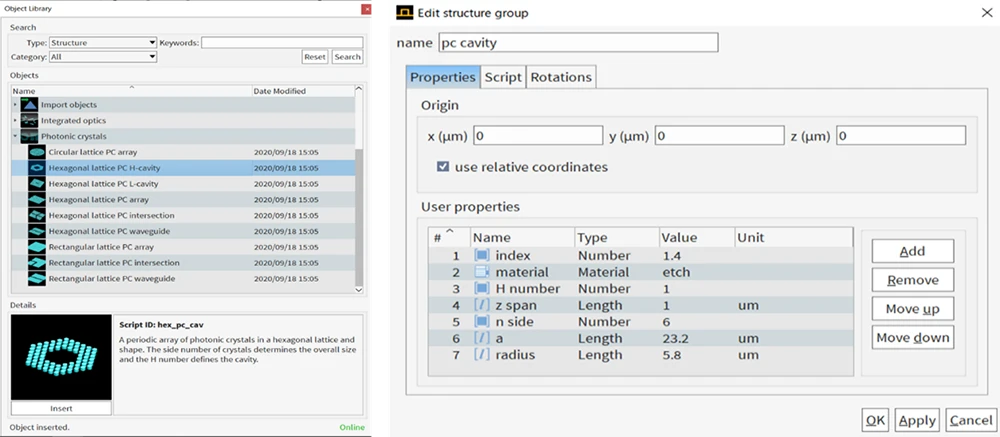Click the Move down button
This screenshot has width=1000, height=437.
click(913, 337)
